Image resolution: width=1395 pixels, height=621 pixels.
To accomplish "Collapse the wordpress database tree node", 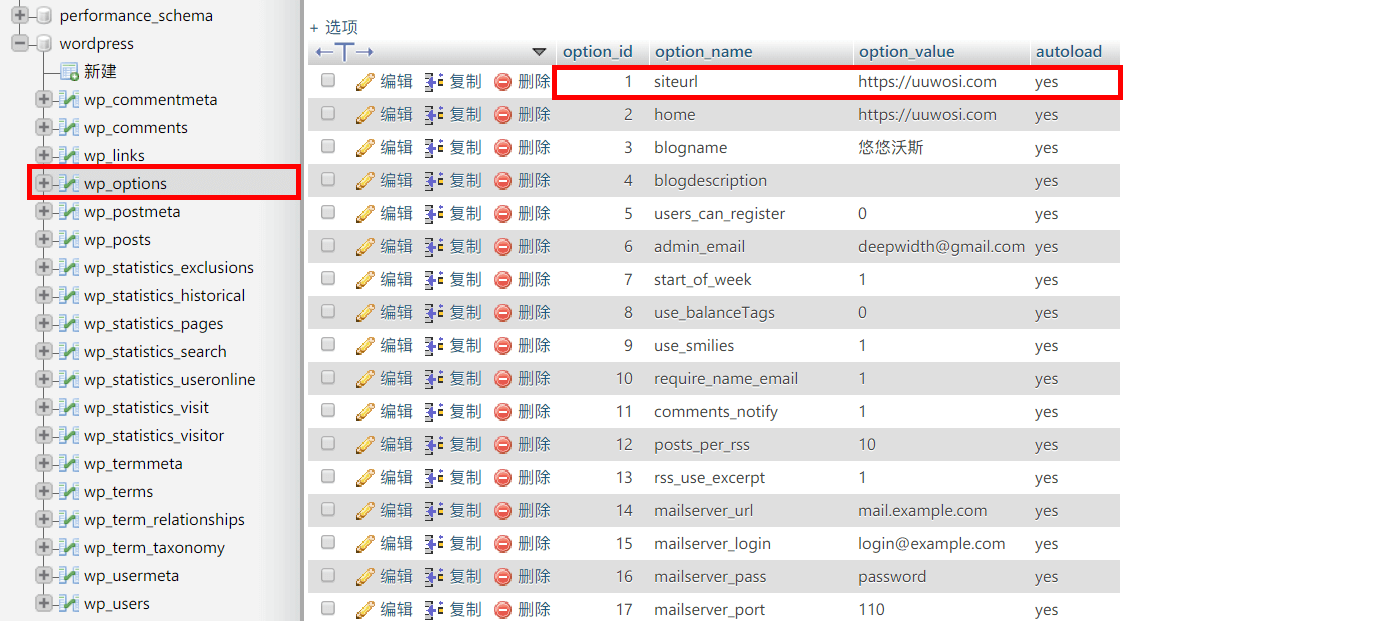I will [x=19, y=44].
